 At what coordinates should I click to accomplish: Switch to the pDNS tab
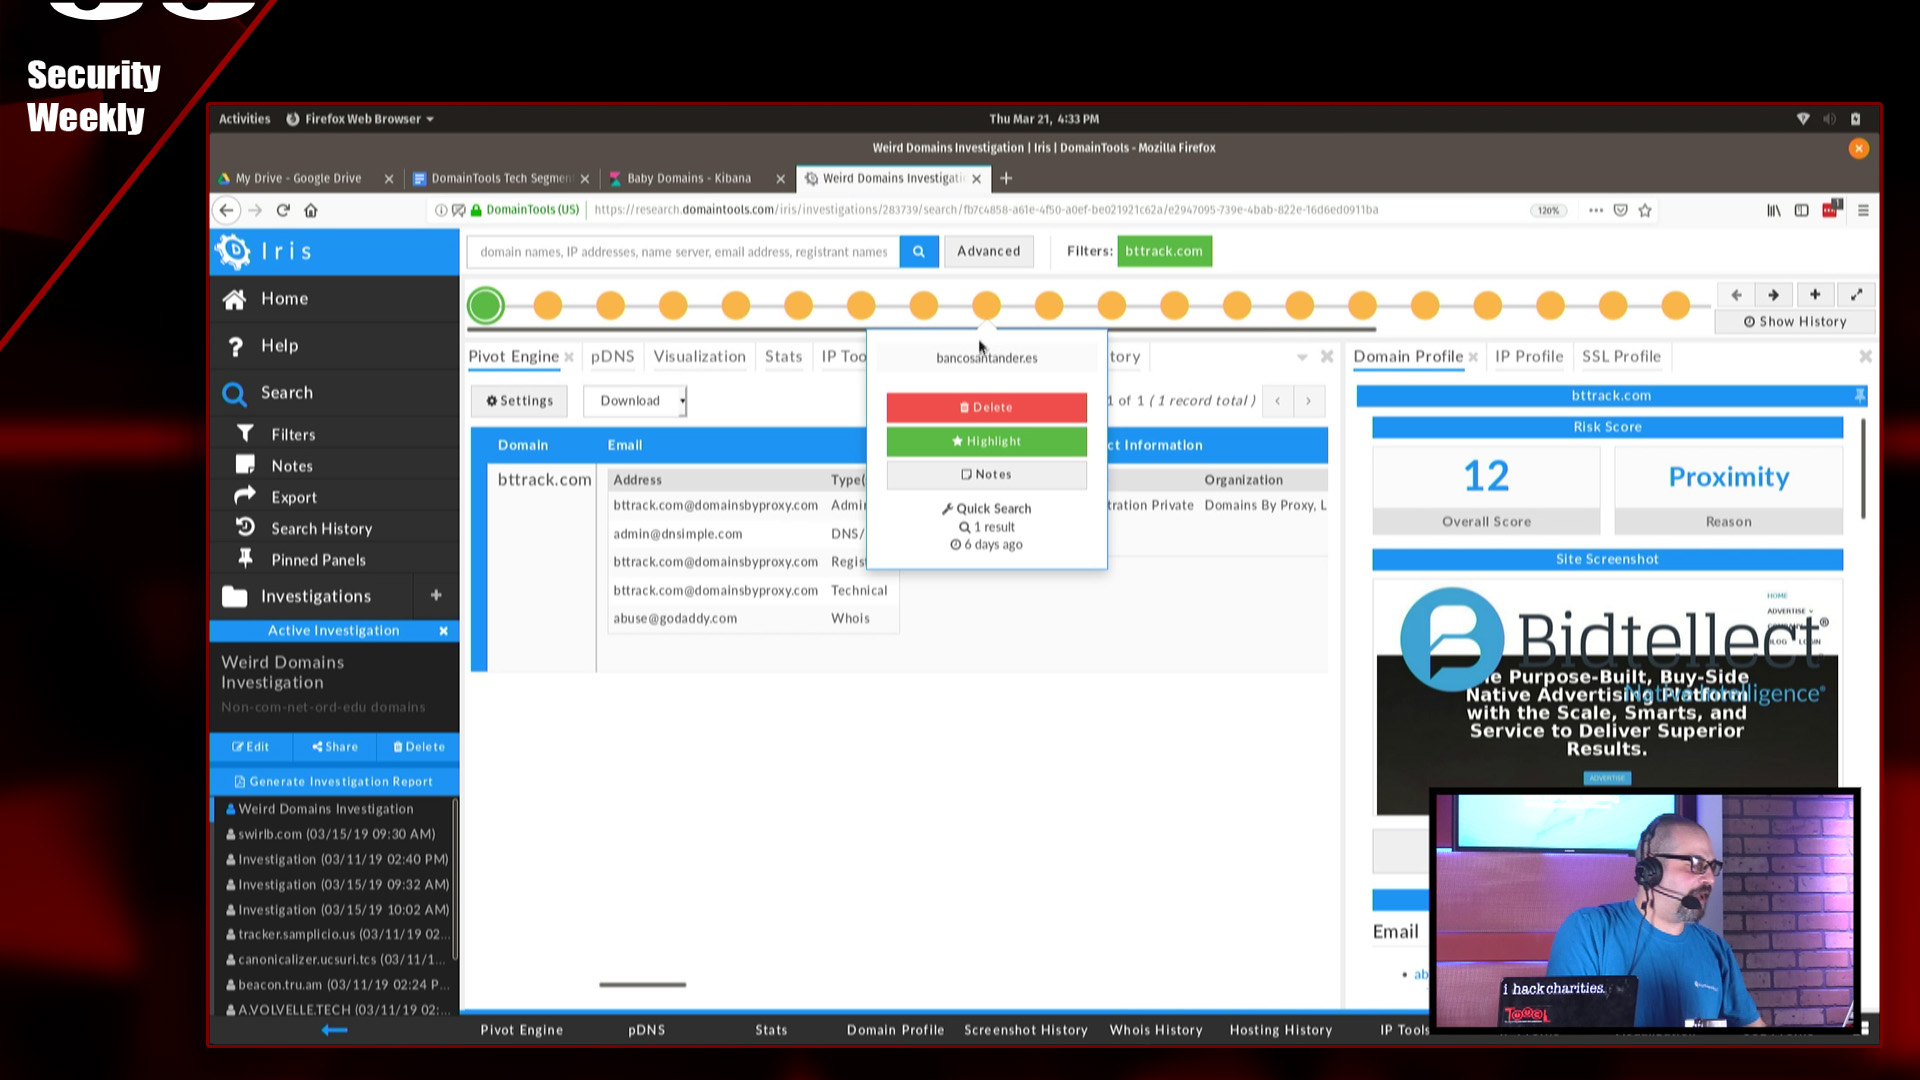[x=612, y=357]
